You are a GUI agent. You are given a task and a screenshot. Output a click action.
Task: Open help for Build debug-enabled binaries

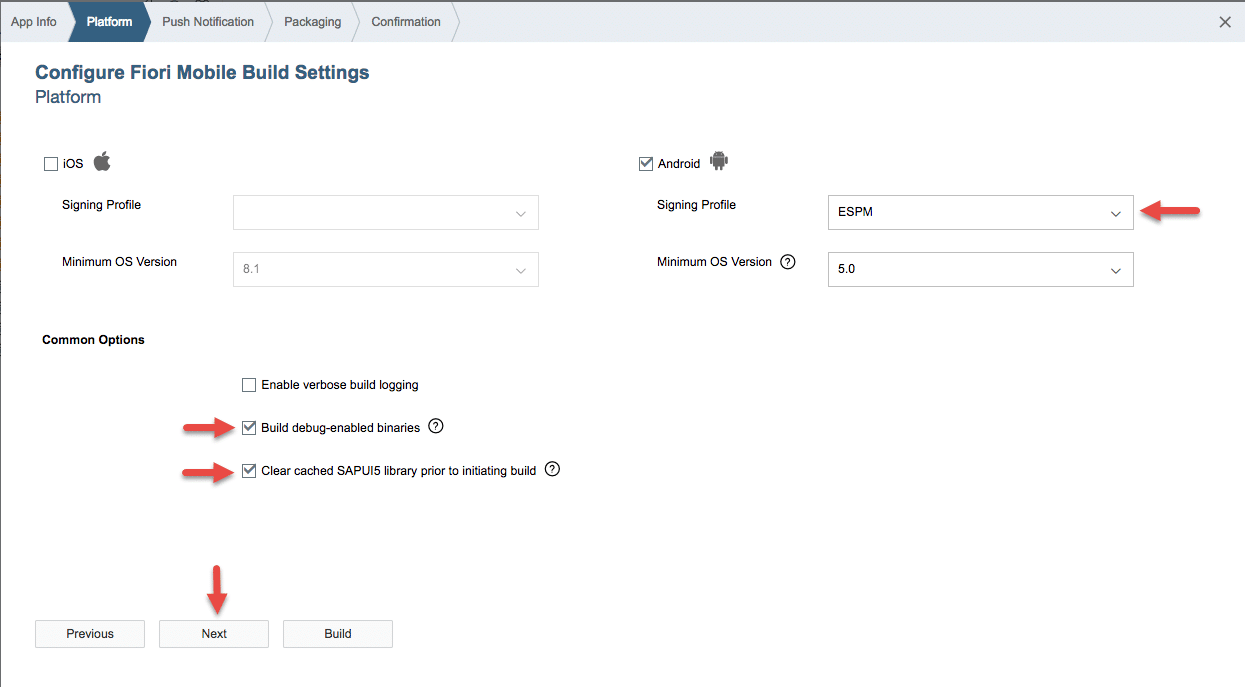[435, 427]
